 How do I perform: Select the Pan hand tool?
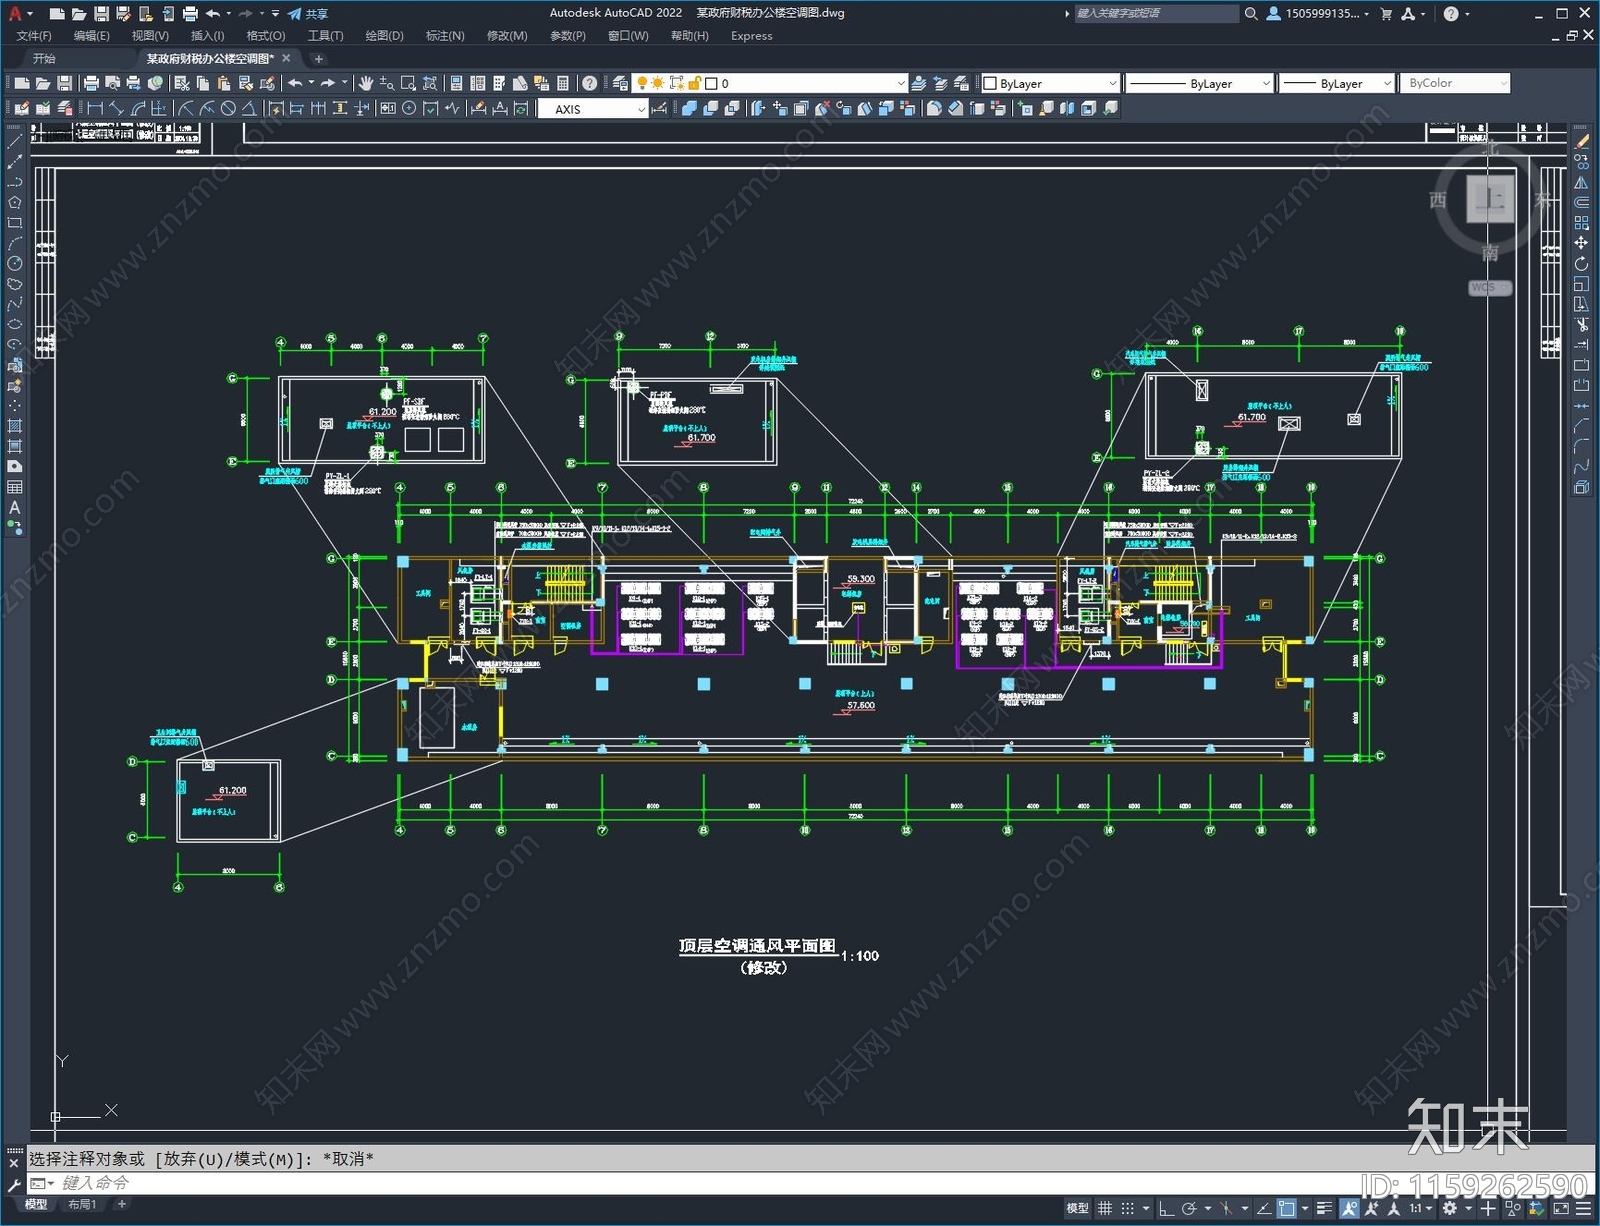tap(366, 83)
